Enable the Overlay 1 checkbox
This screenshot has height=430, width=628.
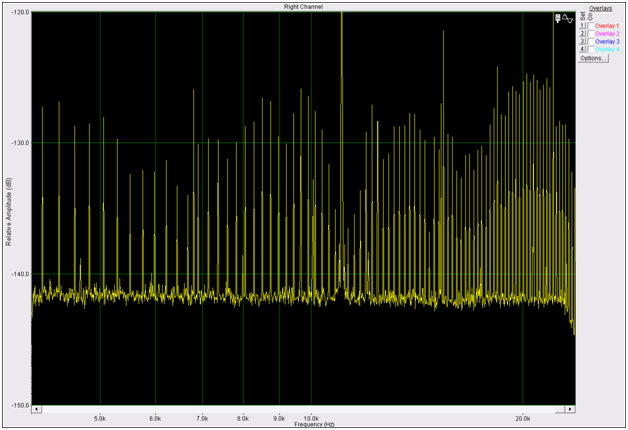point(590,25)
